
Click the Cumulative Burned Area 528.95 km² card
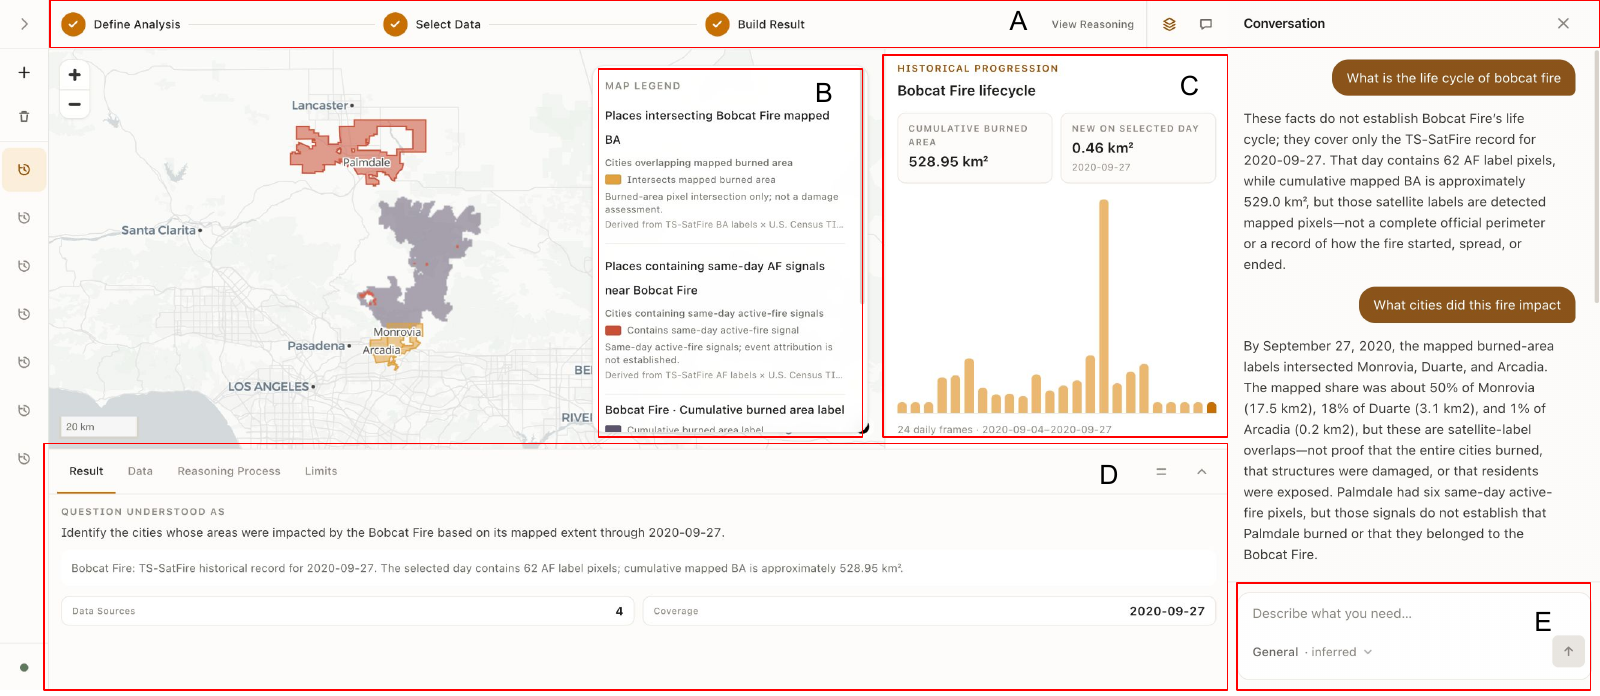click(974, 148)
